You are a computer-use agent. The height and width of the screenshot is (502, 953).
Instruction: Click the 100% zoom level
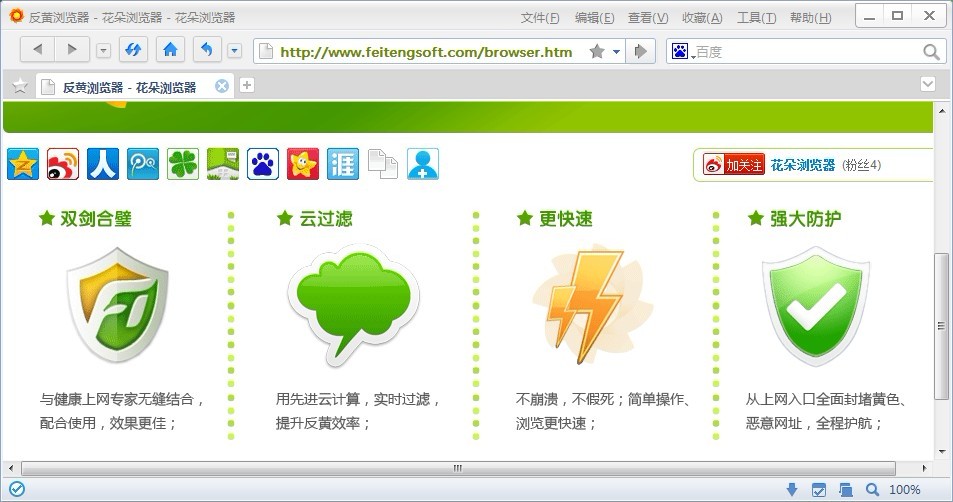coord(904,489)
